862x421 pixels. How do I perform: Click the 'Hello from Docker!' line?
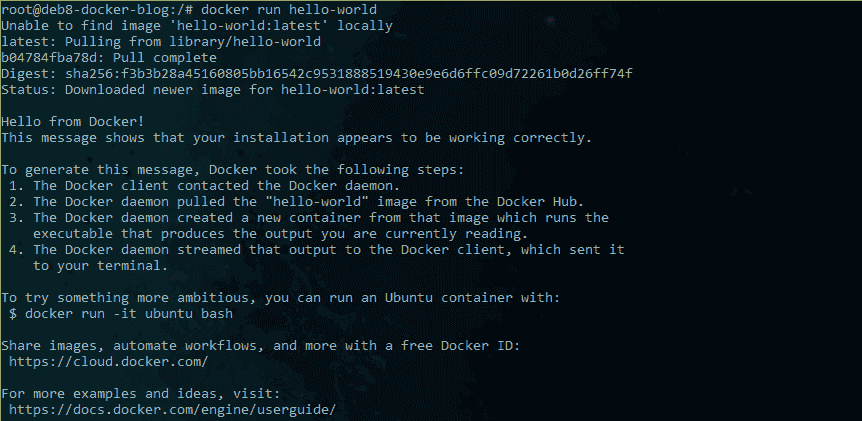(x=73, y=121)
